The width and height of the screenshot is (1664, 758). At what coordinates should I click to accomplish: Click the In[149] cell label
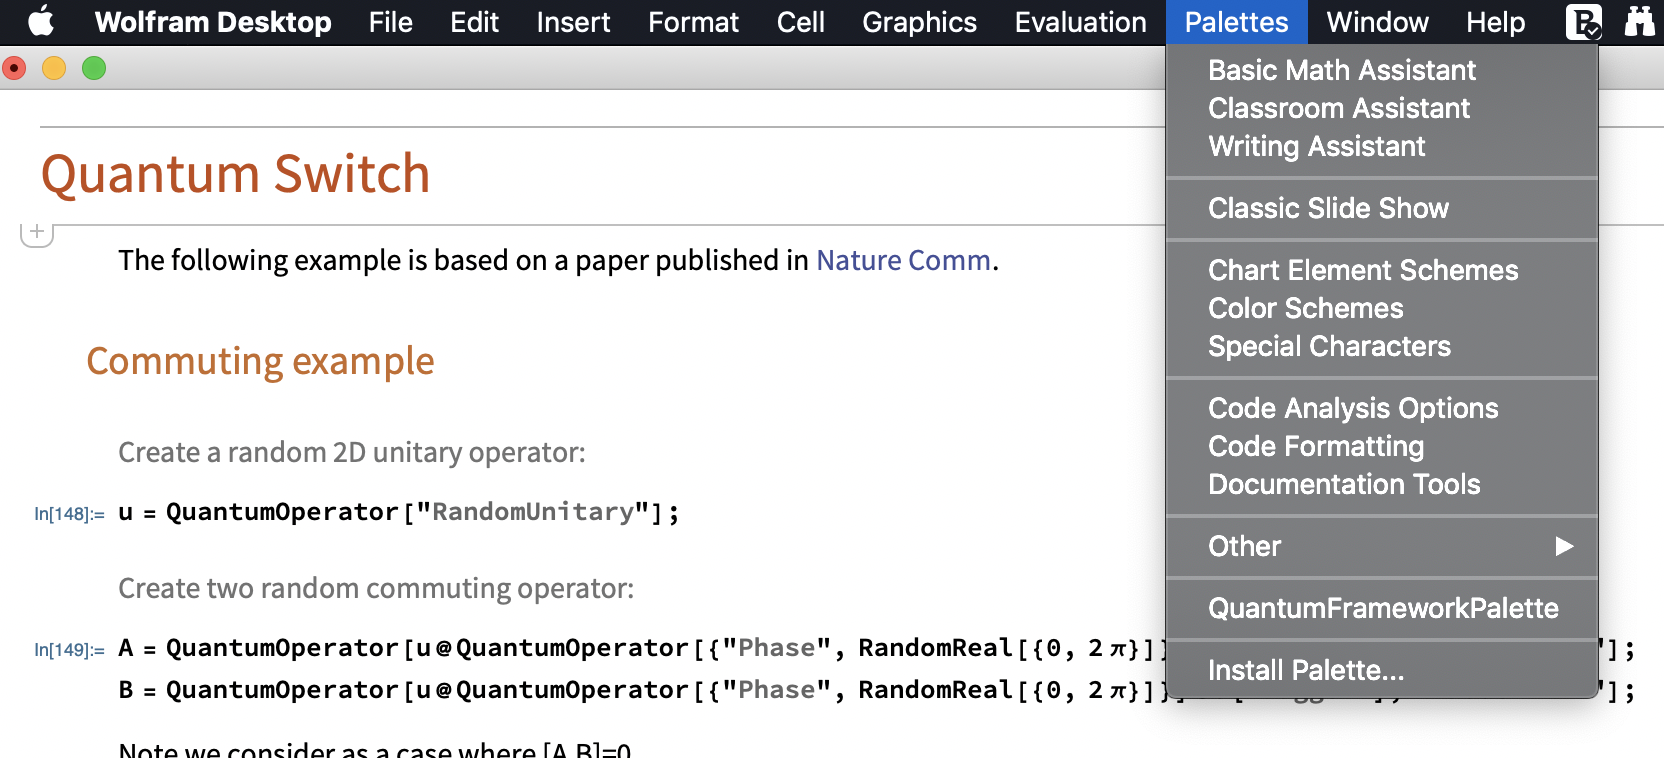click(69, 650)
